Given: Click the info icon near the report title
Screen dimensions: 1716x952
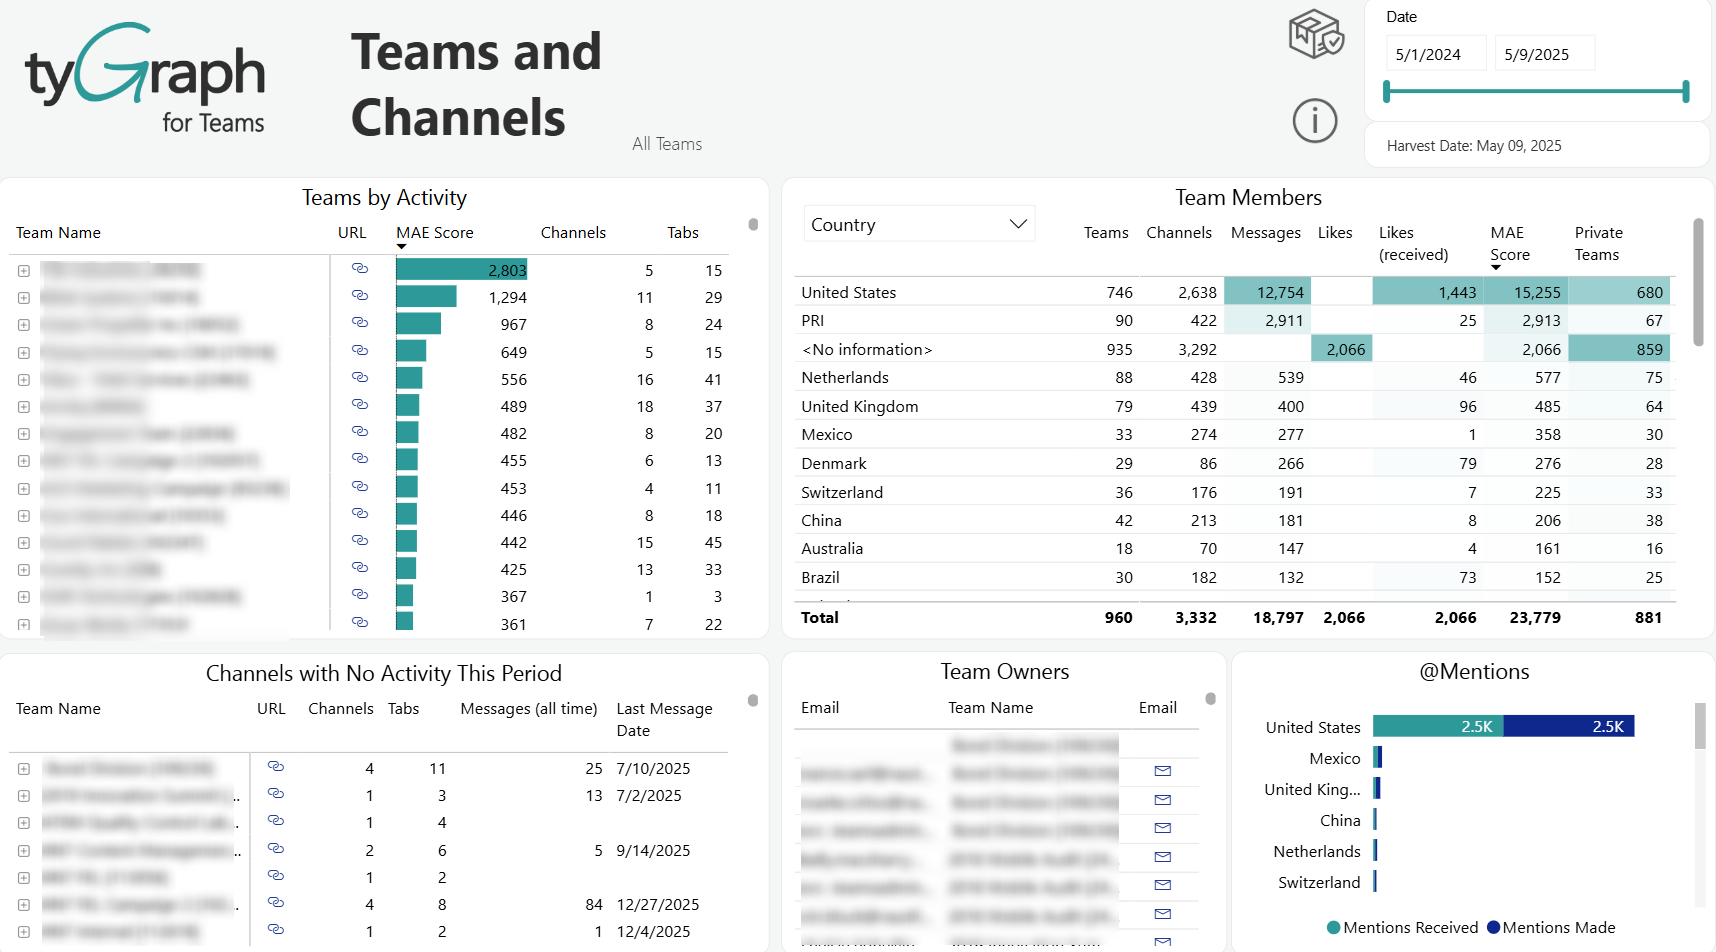Looking at the screenshot, I should [1315, 121].
